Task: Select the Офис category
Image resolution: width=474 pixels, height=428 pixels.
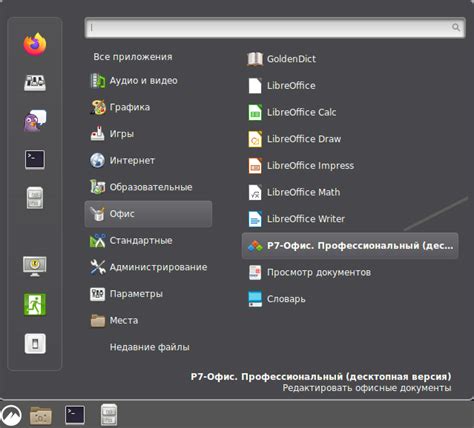Action: [x=148, y=214]
